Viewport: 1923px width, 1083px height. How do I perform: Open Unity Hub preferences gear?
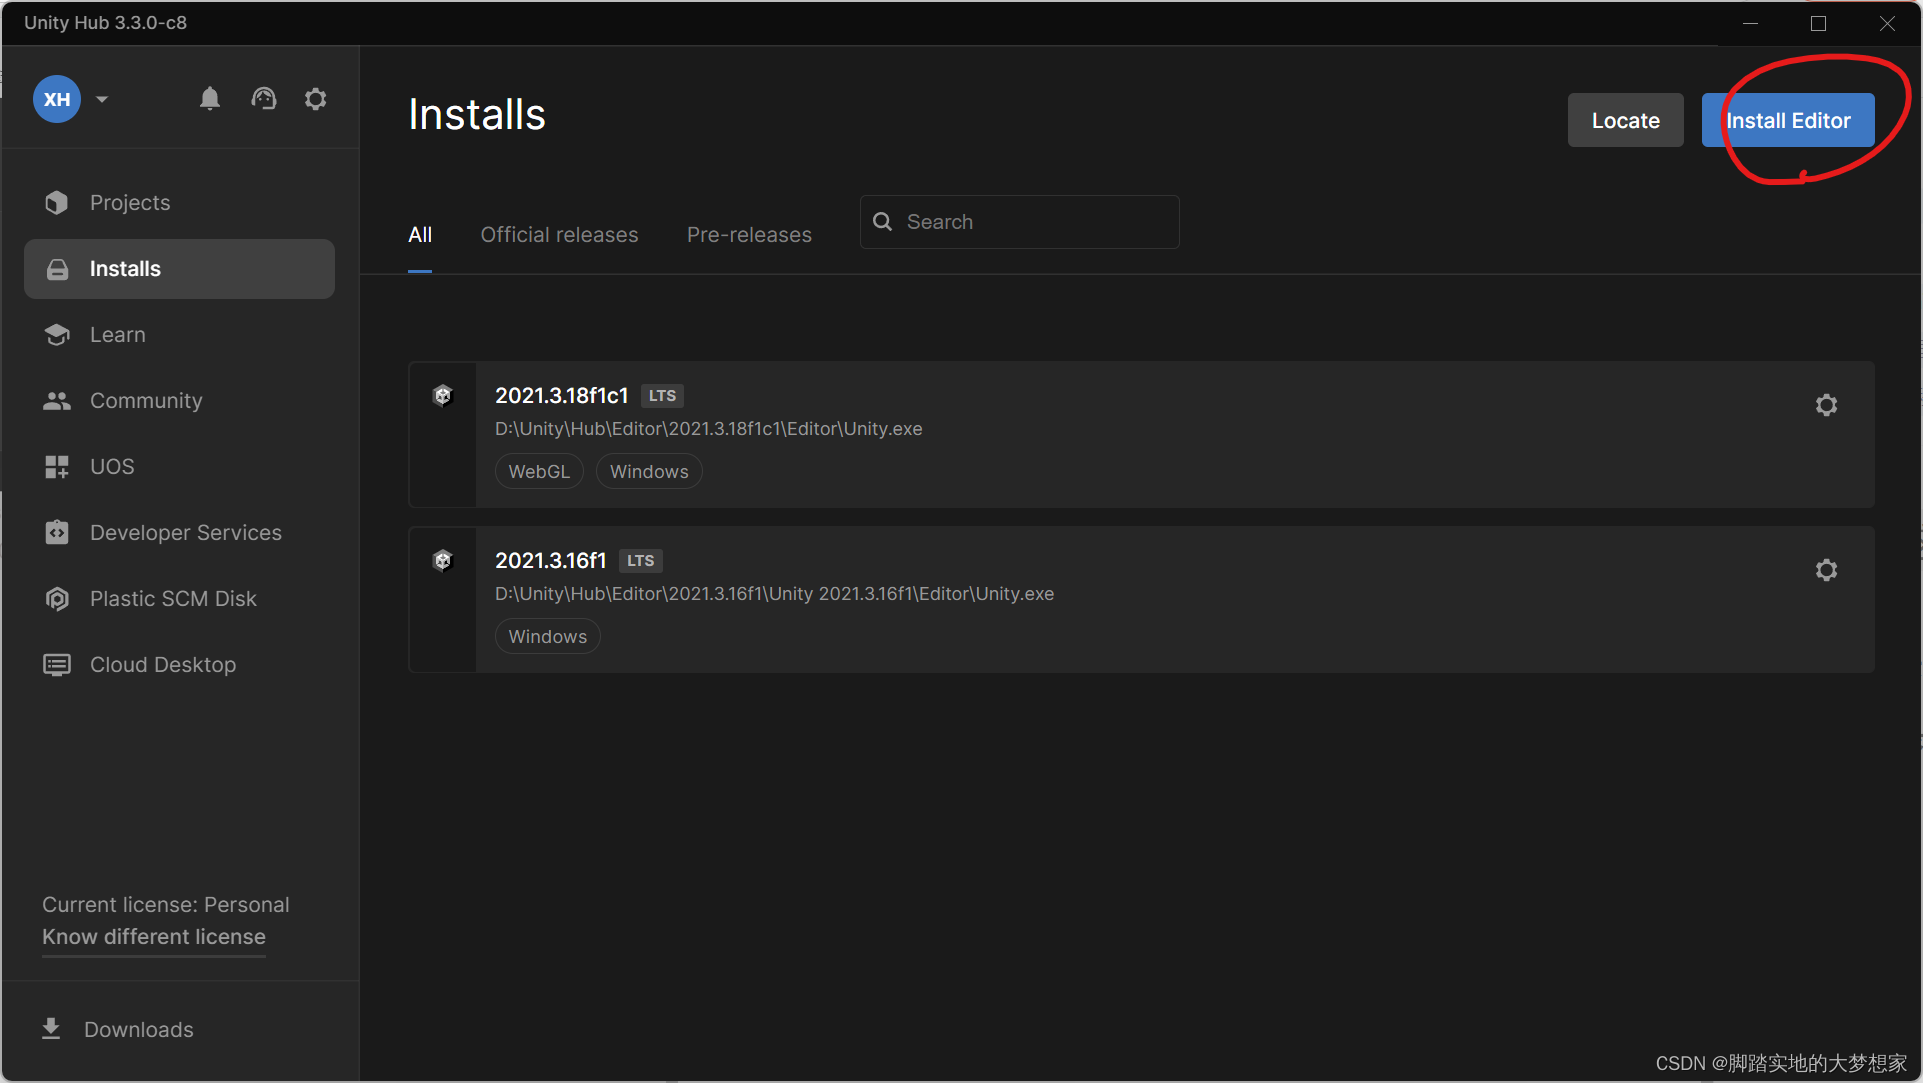[316, 99]
